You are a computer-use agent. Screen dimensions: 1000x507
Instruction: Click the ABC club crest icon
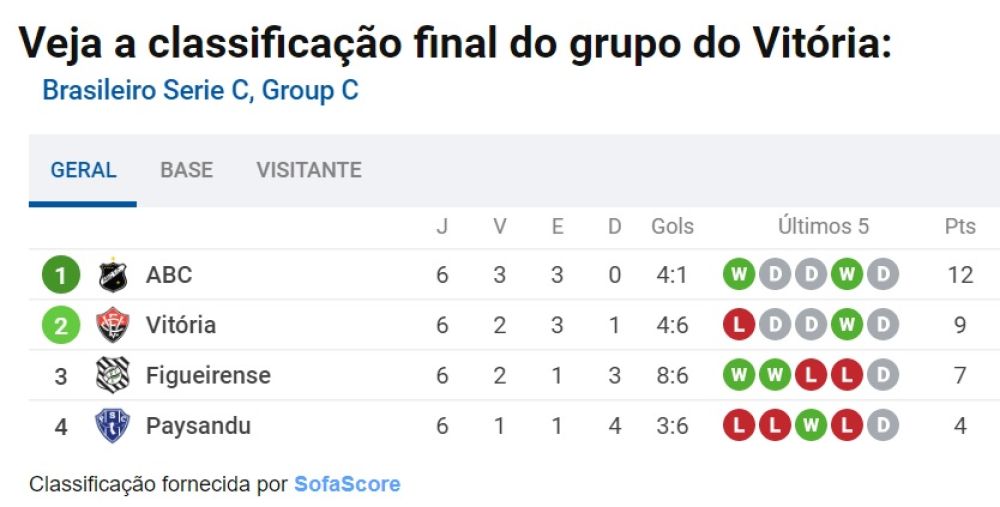[112, 275]
